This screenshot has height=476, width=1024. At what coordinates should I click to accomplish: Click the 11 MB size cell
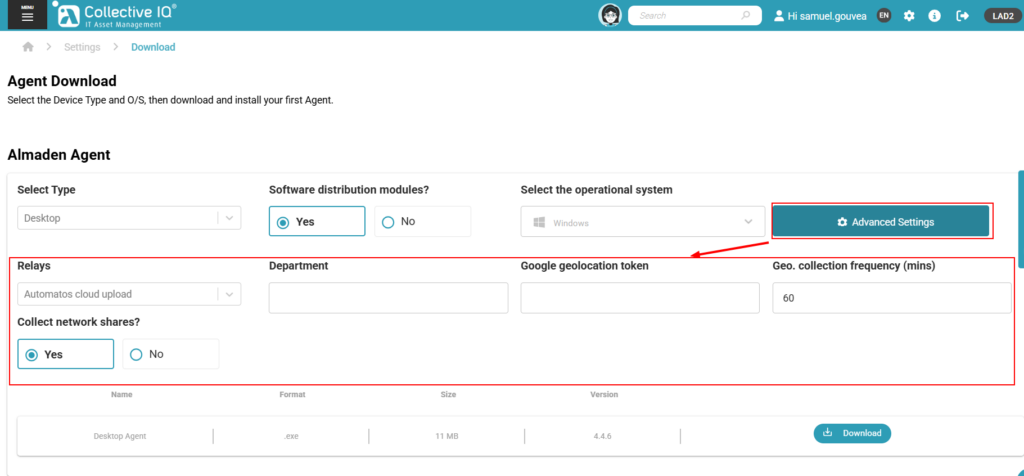coord(447,436)
